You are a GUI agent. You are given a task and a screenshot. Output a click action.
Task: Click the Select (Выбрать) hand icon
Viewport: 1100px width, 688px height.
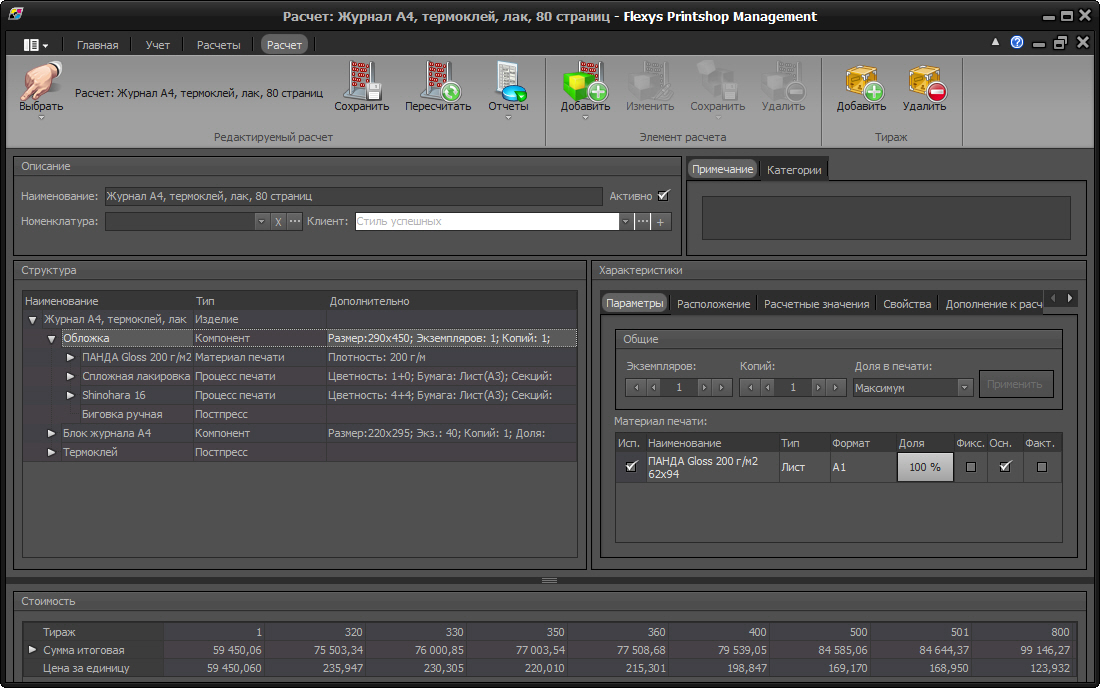[40, 84]
